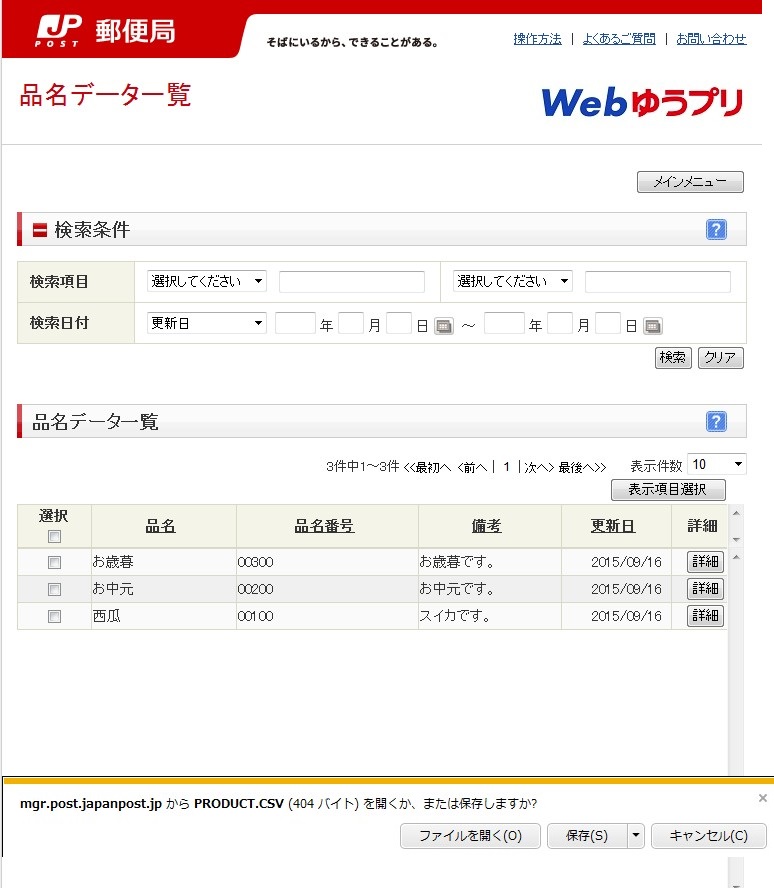Click the help icon in 検索条件 header
Viewport: 774px width, 888px height.
(x=716, y=230)
